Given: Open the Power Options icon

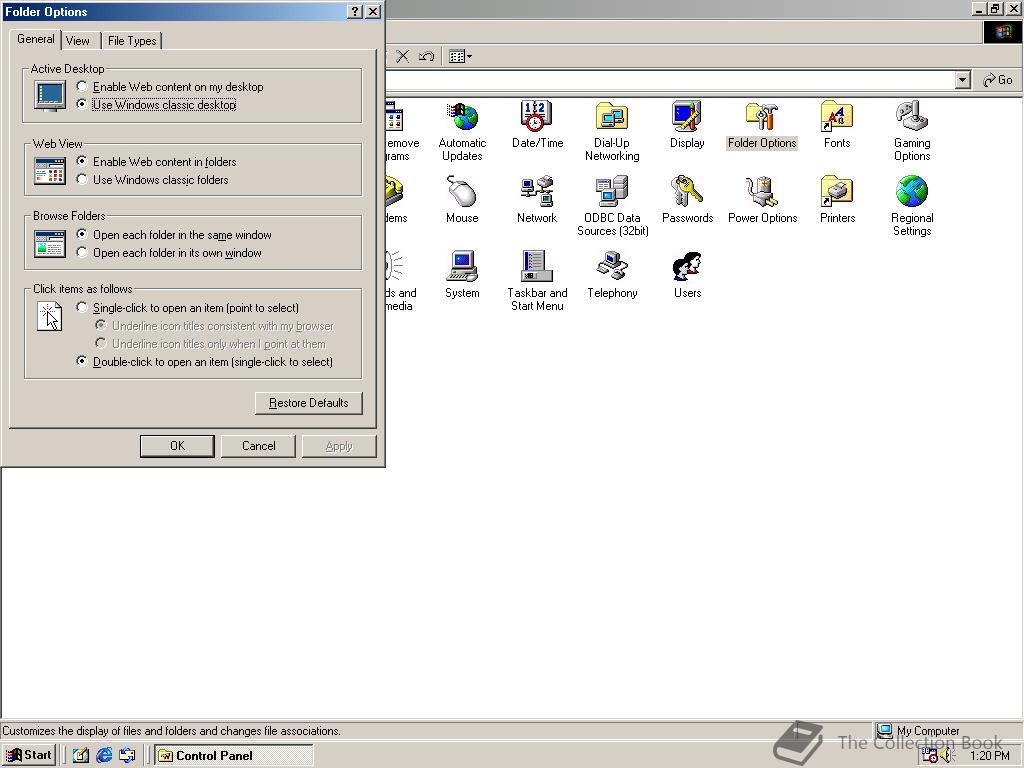Looking at the screenshot, I should coord(762,199).
